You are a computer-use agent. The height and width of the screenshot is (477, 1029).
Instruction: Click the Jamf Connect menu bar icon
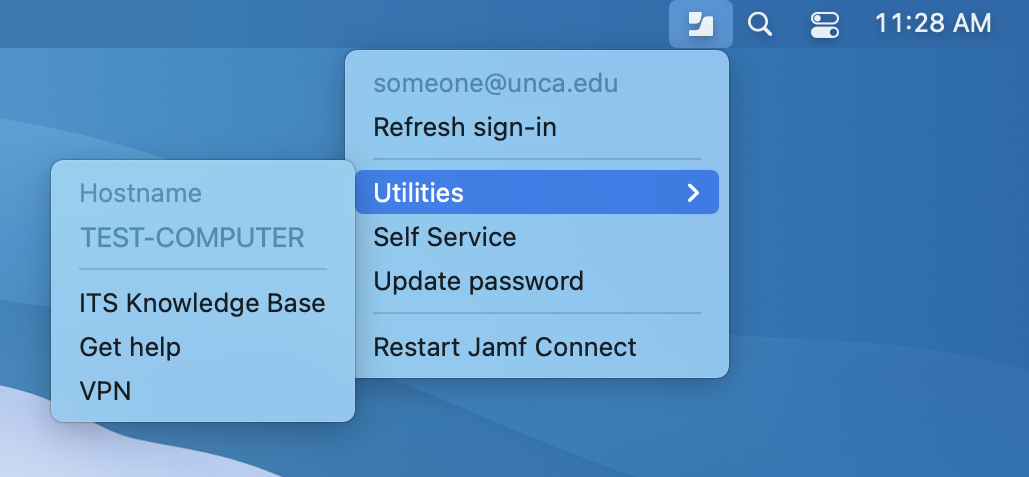[700, 24]
